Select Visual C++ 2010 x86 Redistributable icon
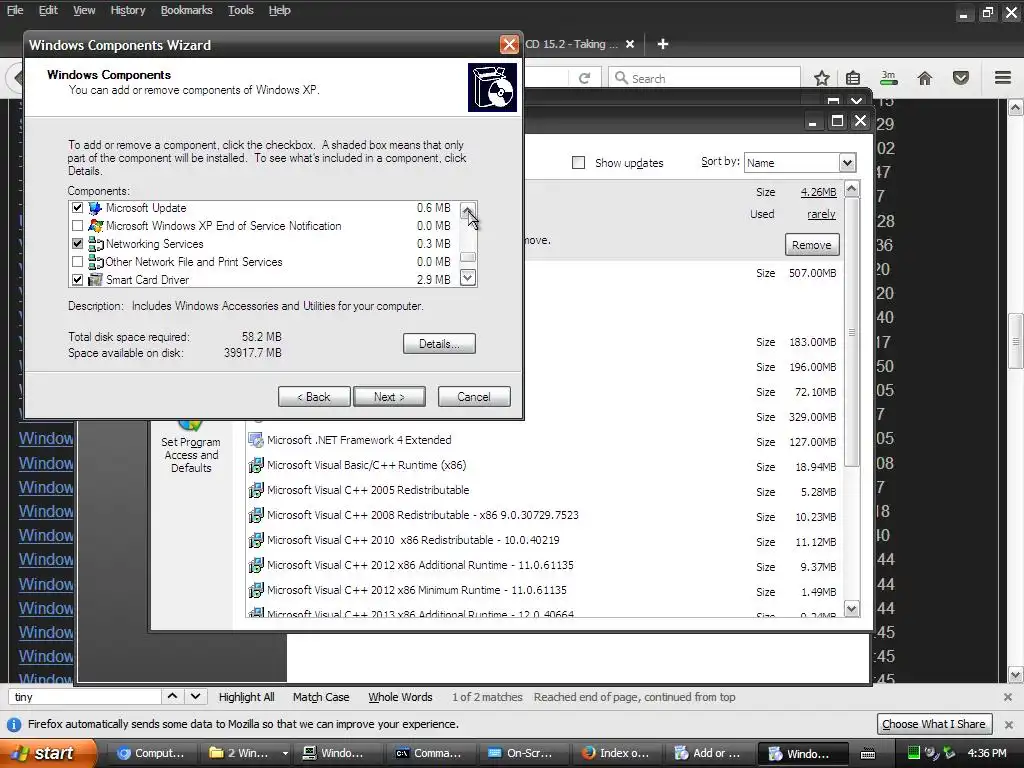The width and height of the screenshot is (1024, 768). [256, 540]
